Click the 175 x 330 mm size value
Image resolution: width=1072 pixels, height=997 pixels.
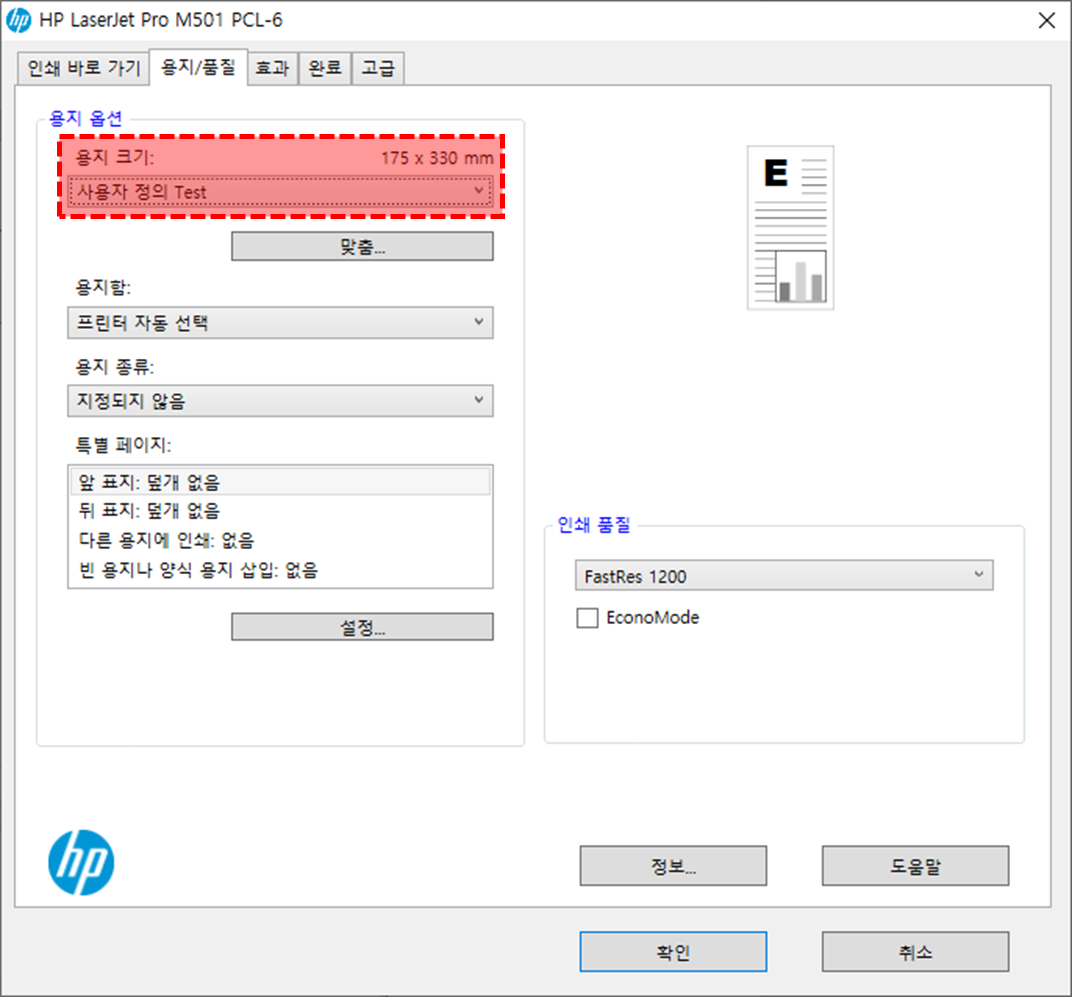(437, 158)
